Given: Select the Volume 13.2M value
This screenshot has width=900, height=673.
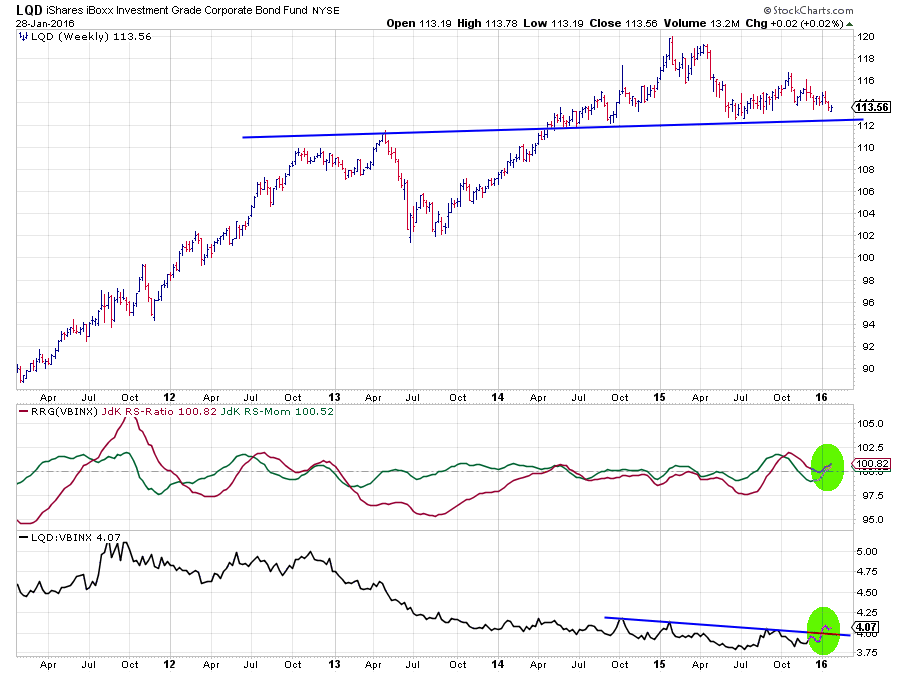Looking at the screenshot, I should pyautogui.click(x=701, y=24).
